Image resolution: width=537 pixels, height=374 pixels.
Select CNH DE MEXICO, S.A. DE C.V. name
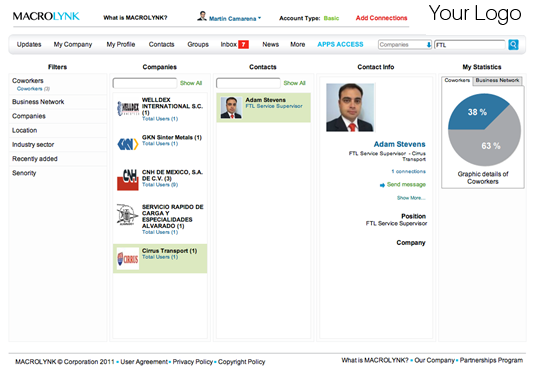pyautogui.click(x=172, y=175)
